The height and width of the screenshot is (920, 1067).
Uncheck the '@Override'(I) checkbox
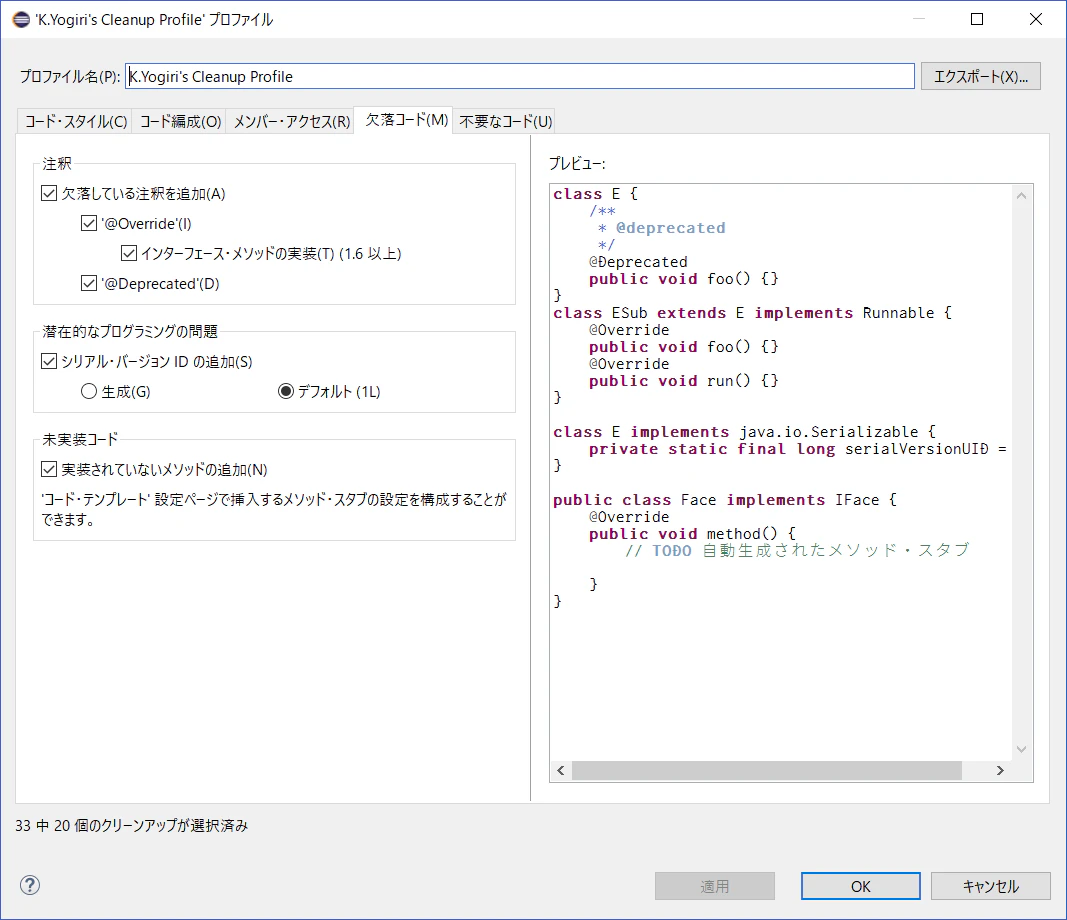point(88,224)
